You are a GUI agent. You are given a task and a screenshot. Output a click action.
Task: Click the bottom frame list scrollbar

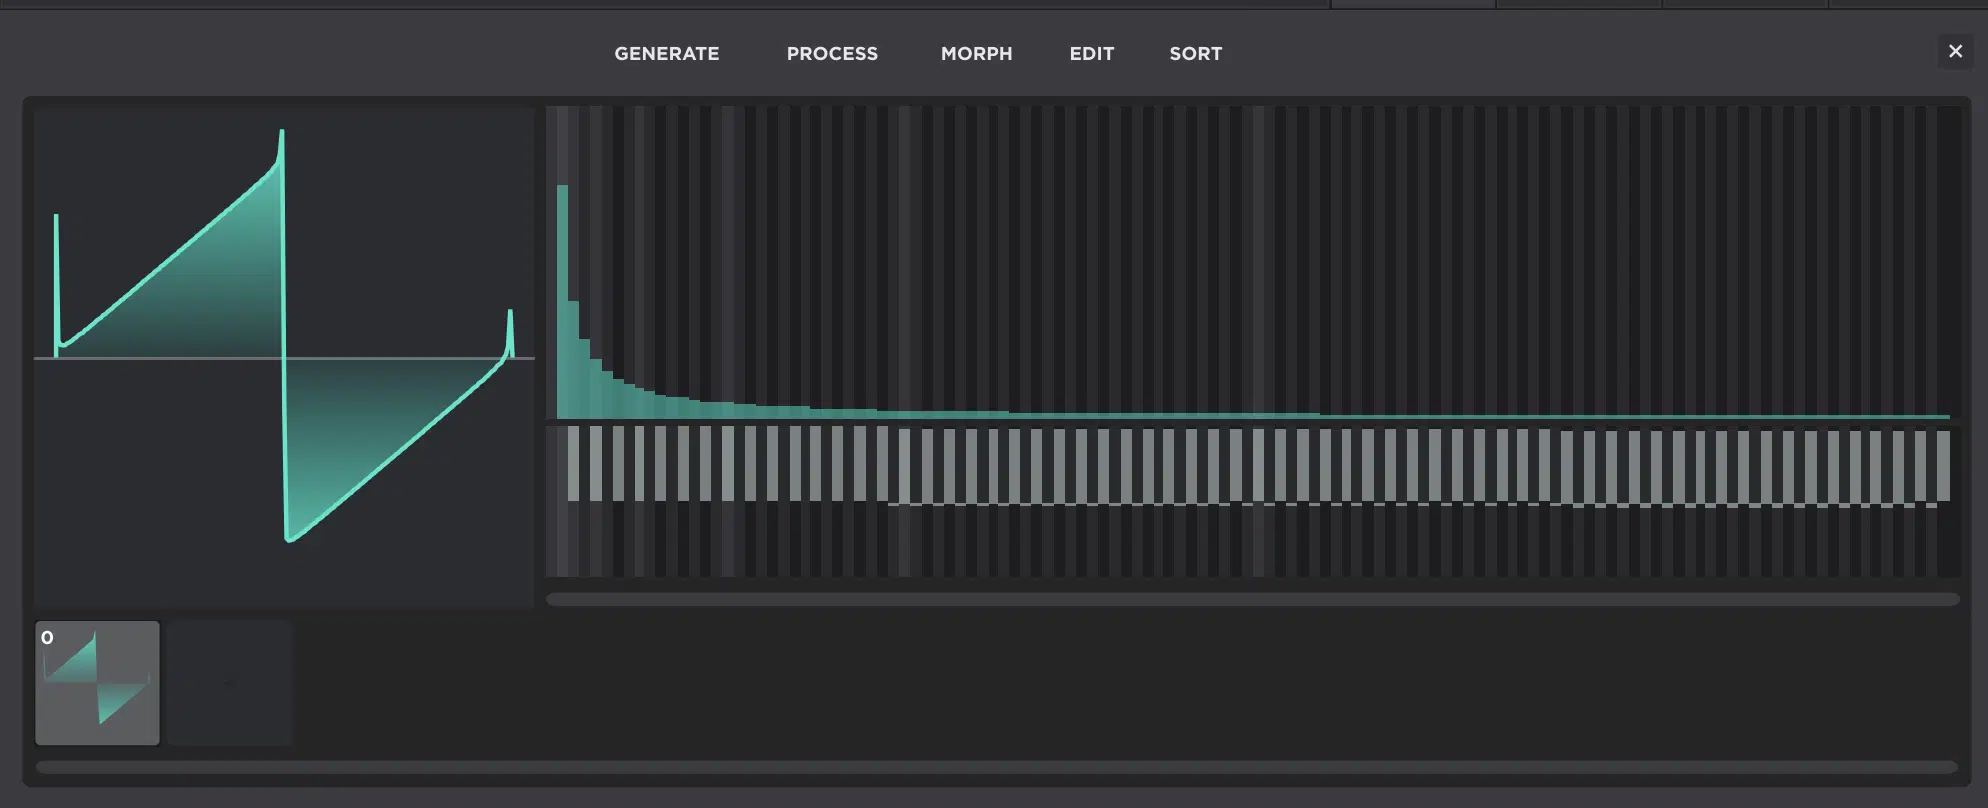click(996, 767)
